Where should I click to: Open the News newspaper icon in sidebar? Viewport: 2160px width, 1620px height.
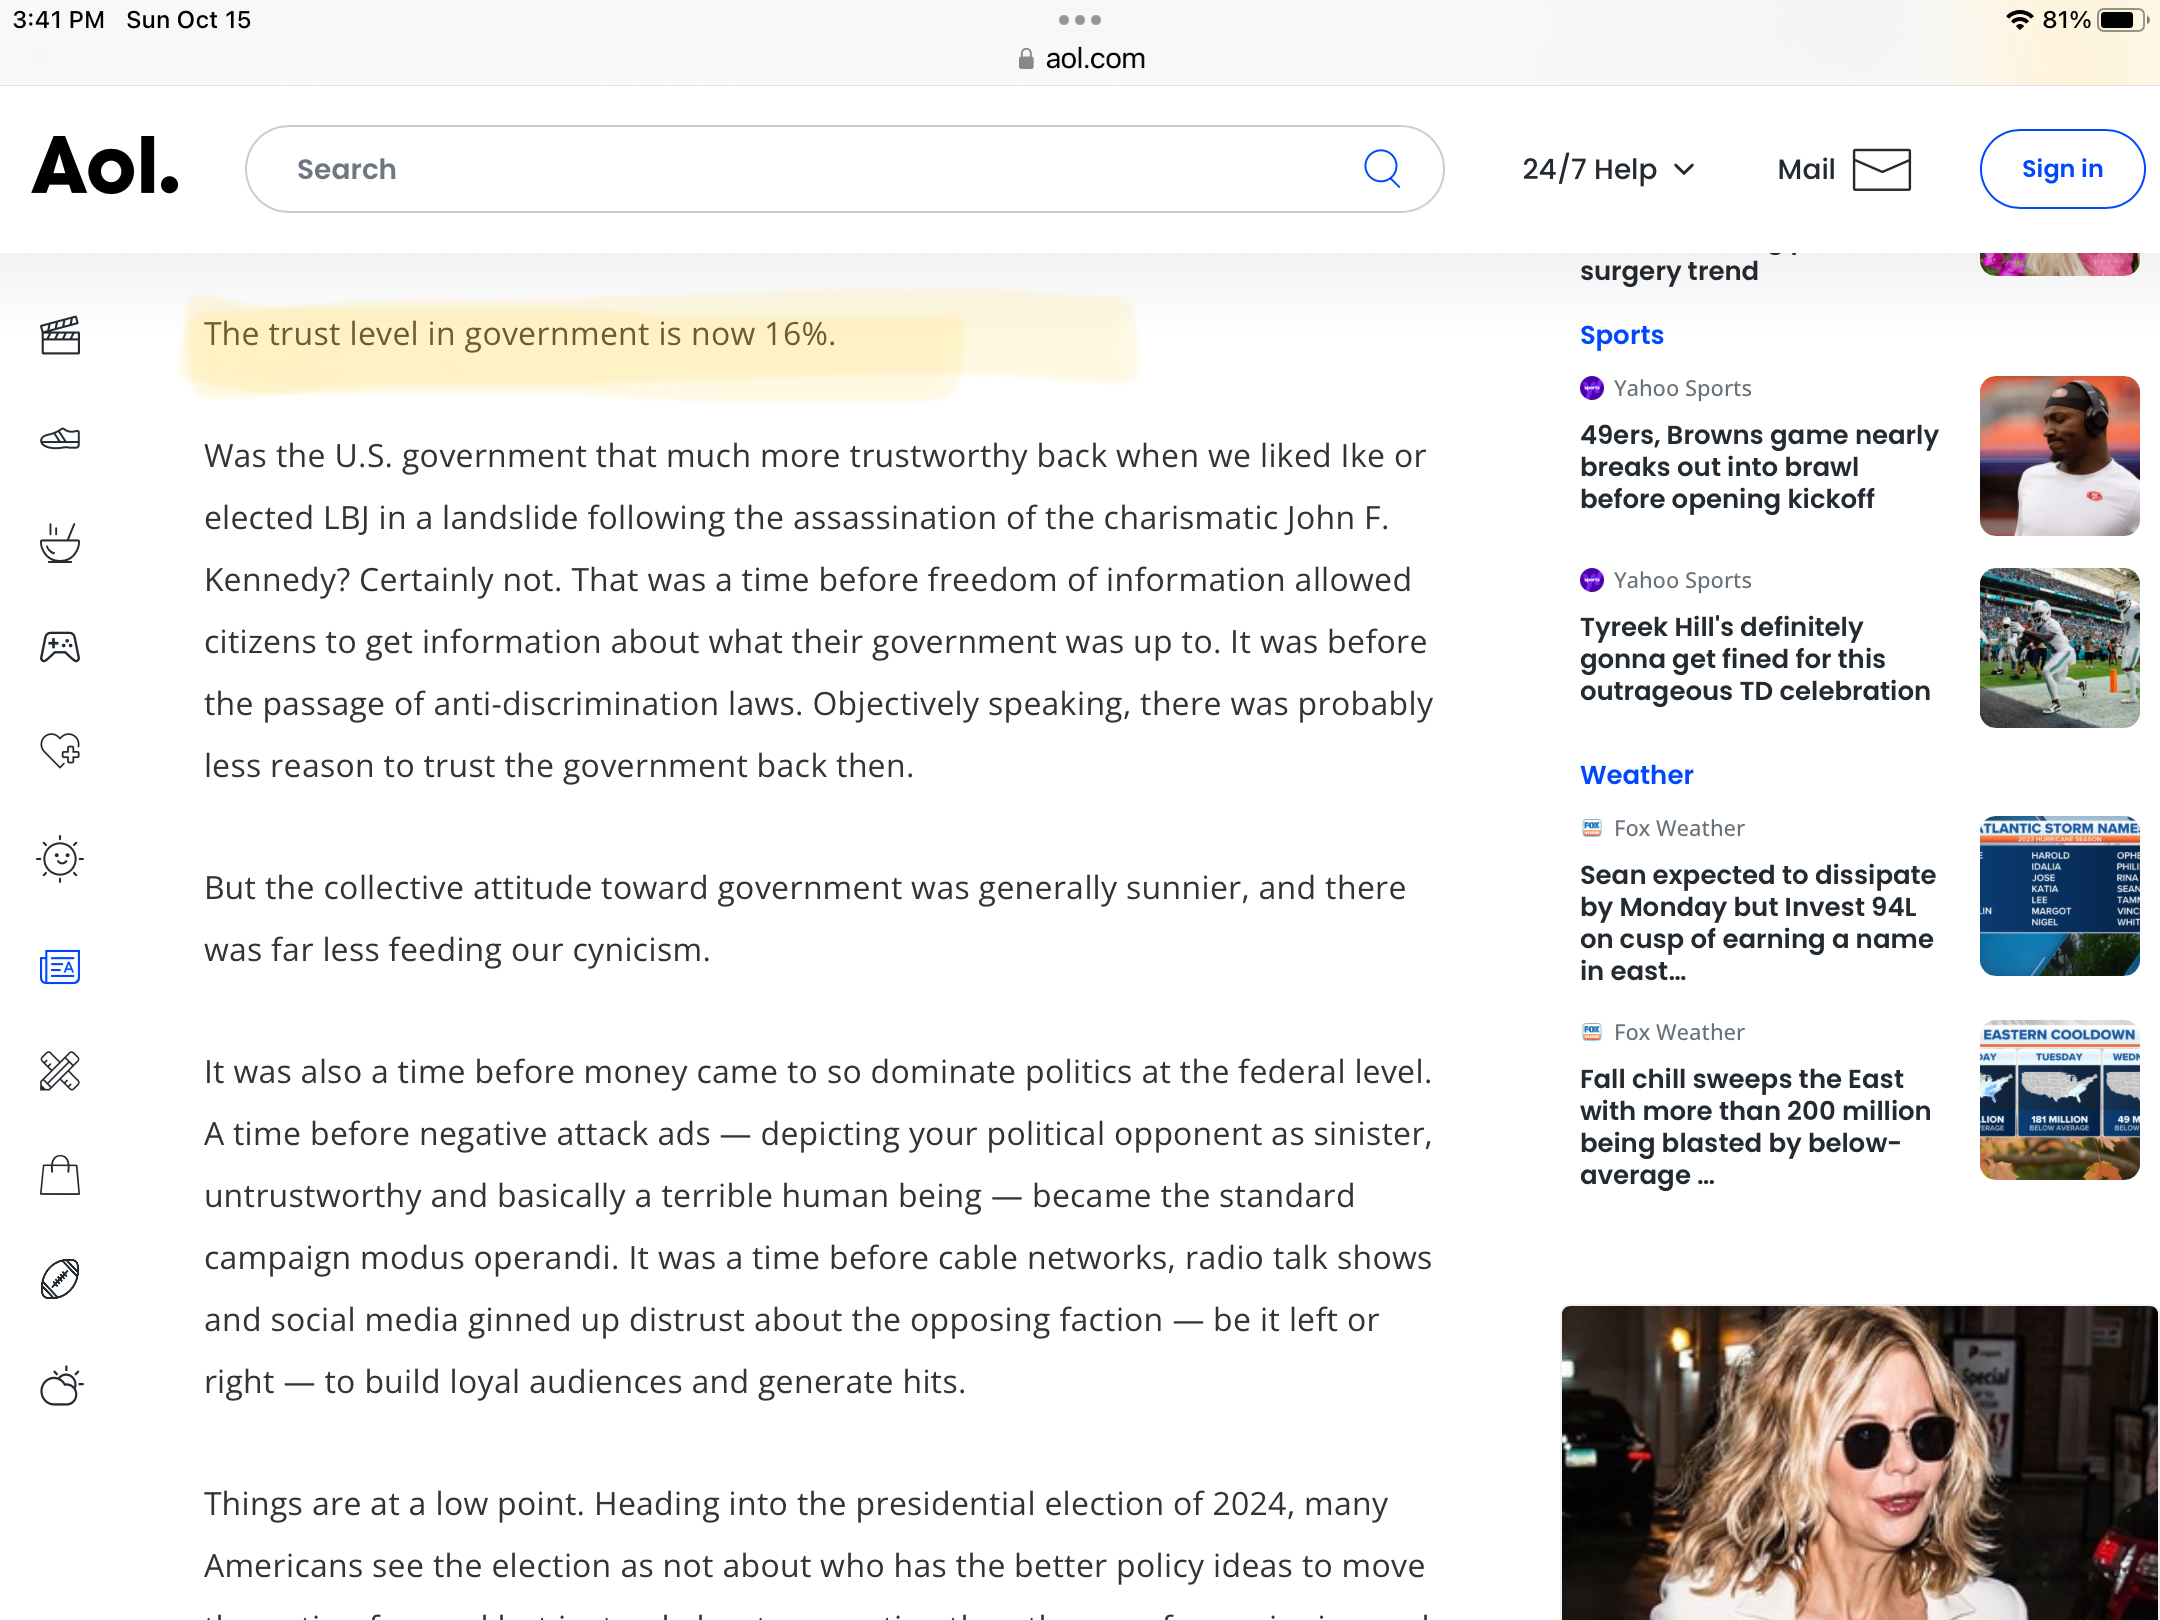click(x=60, y=967)
